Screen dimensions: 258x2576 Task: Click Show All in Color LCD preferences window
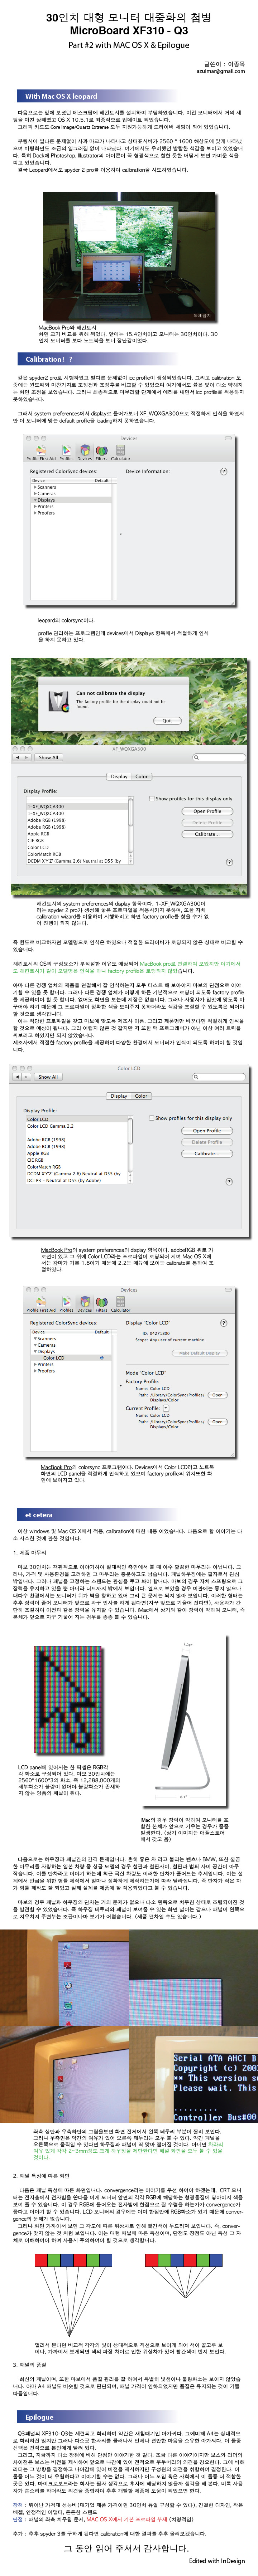48,1077
